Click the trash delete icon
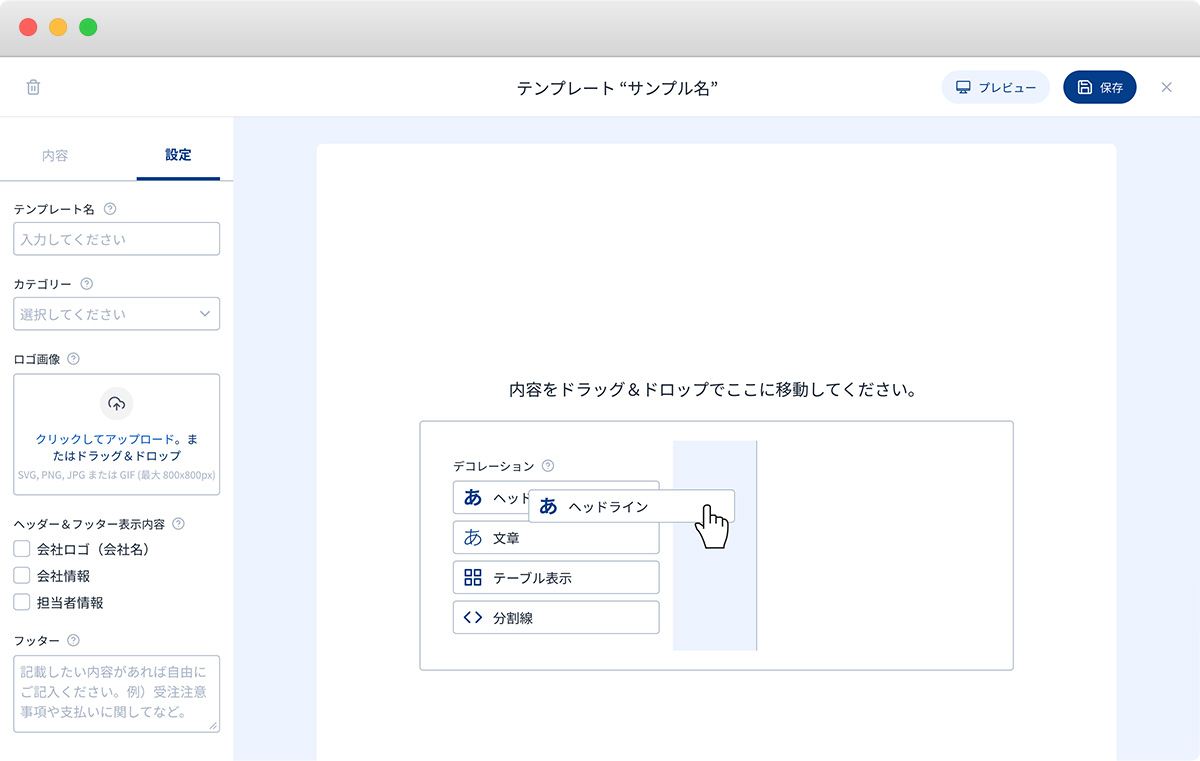The width and height of the screenshot is (1200, 761). 33,87
